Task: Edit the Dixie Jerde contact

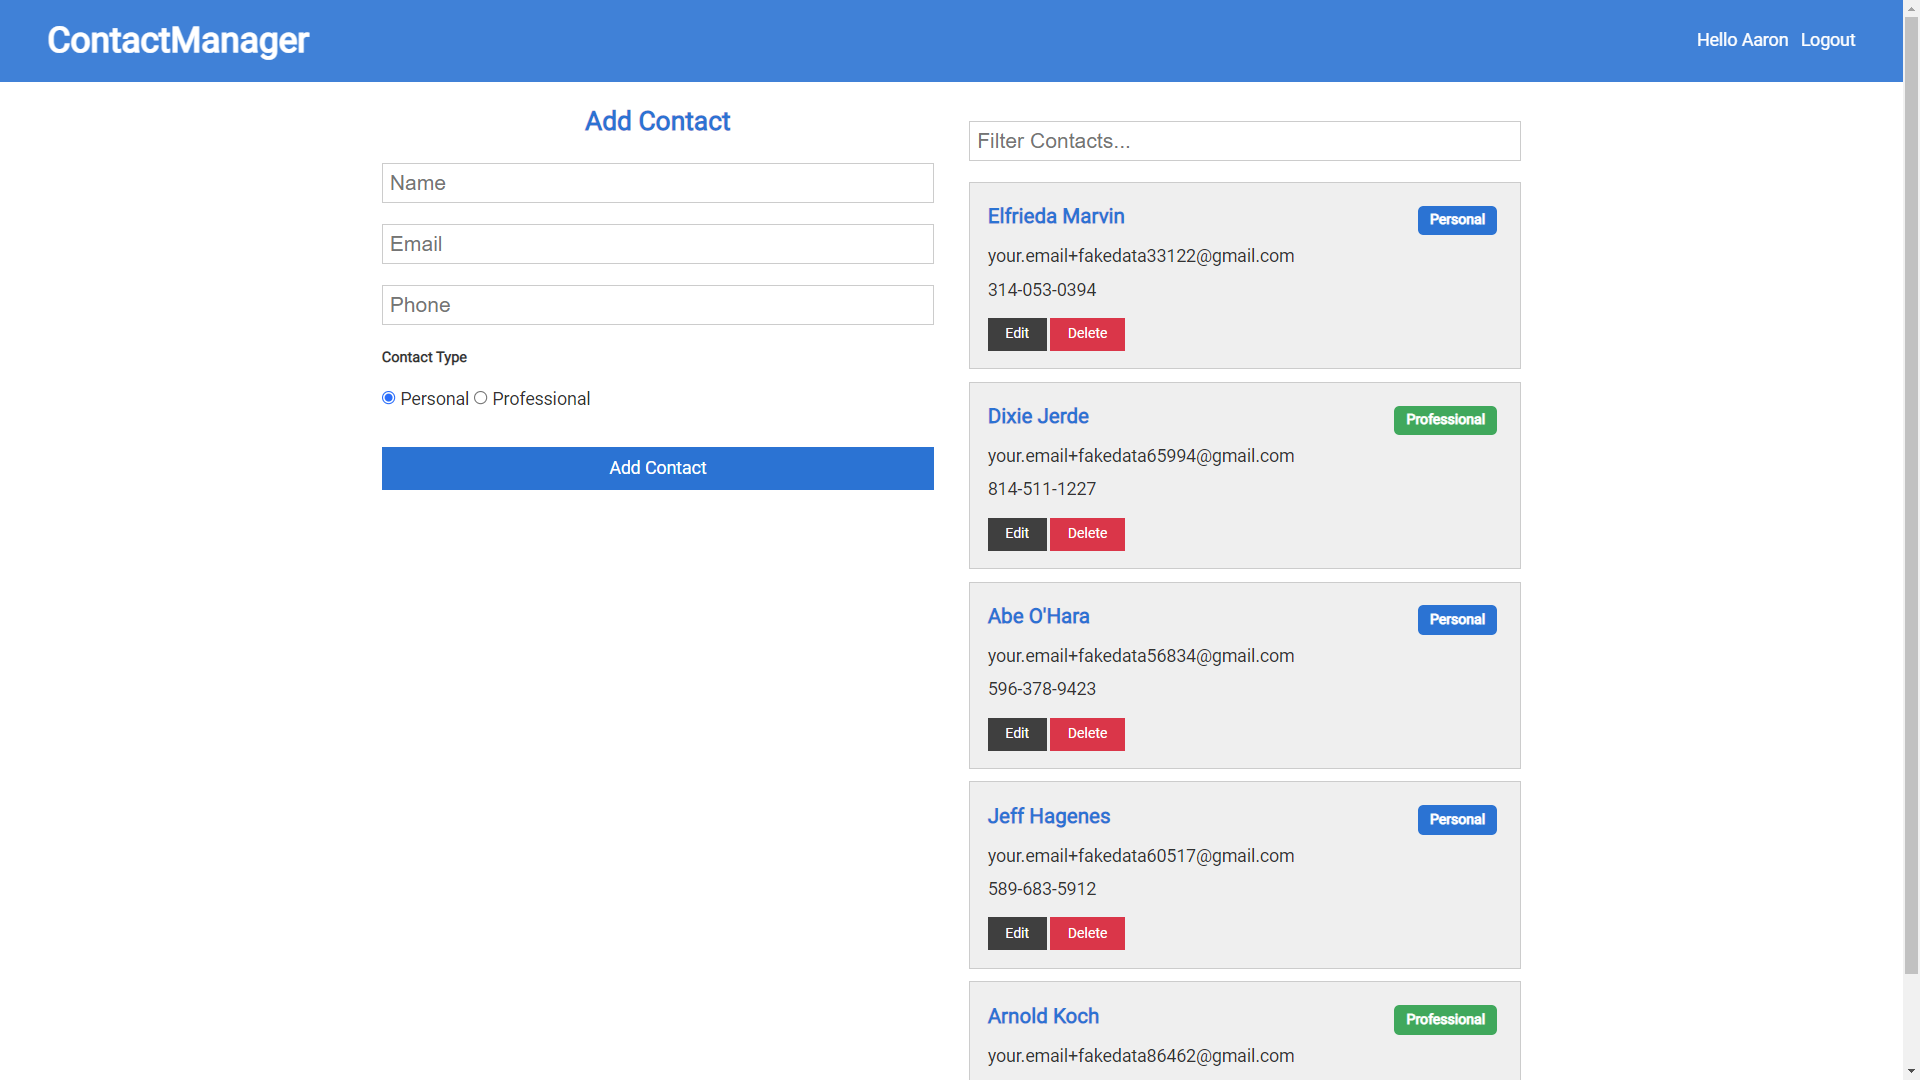Action: pyautogui.click(x=1016, y=534)
